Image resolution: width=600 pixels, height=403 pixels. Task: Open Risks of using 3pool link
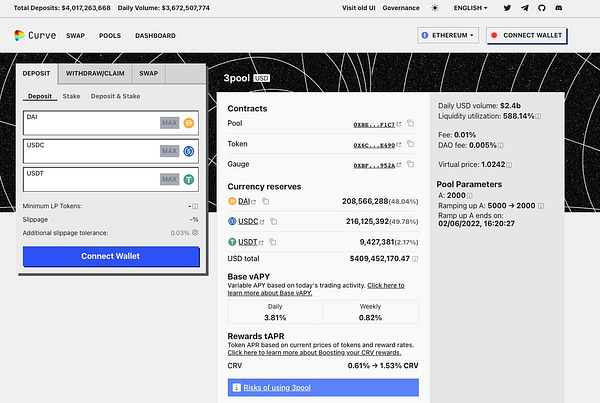click(x=277, y=388)
